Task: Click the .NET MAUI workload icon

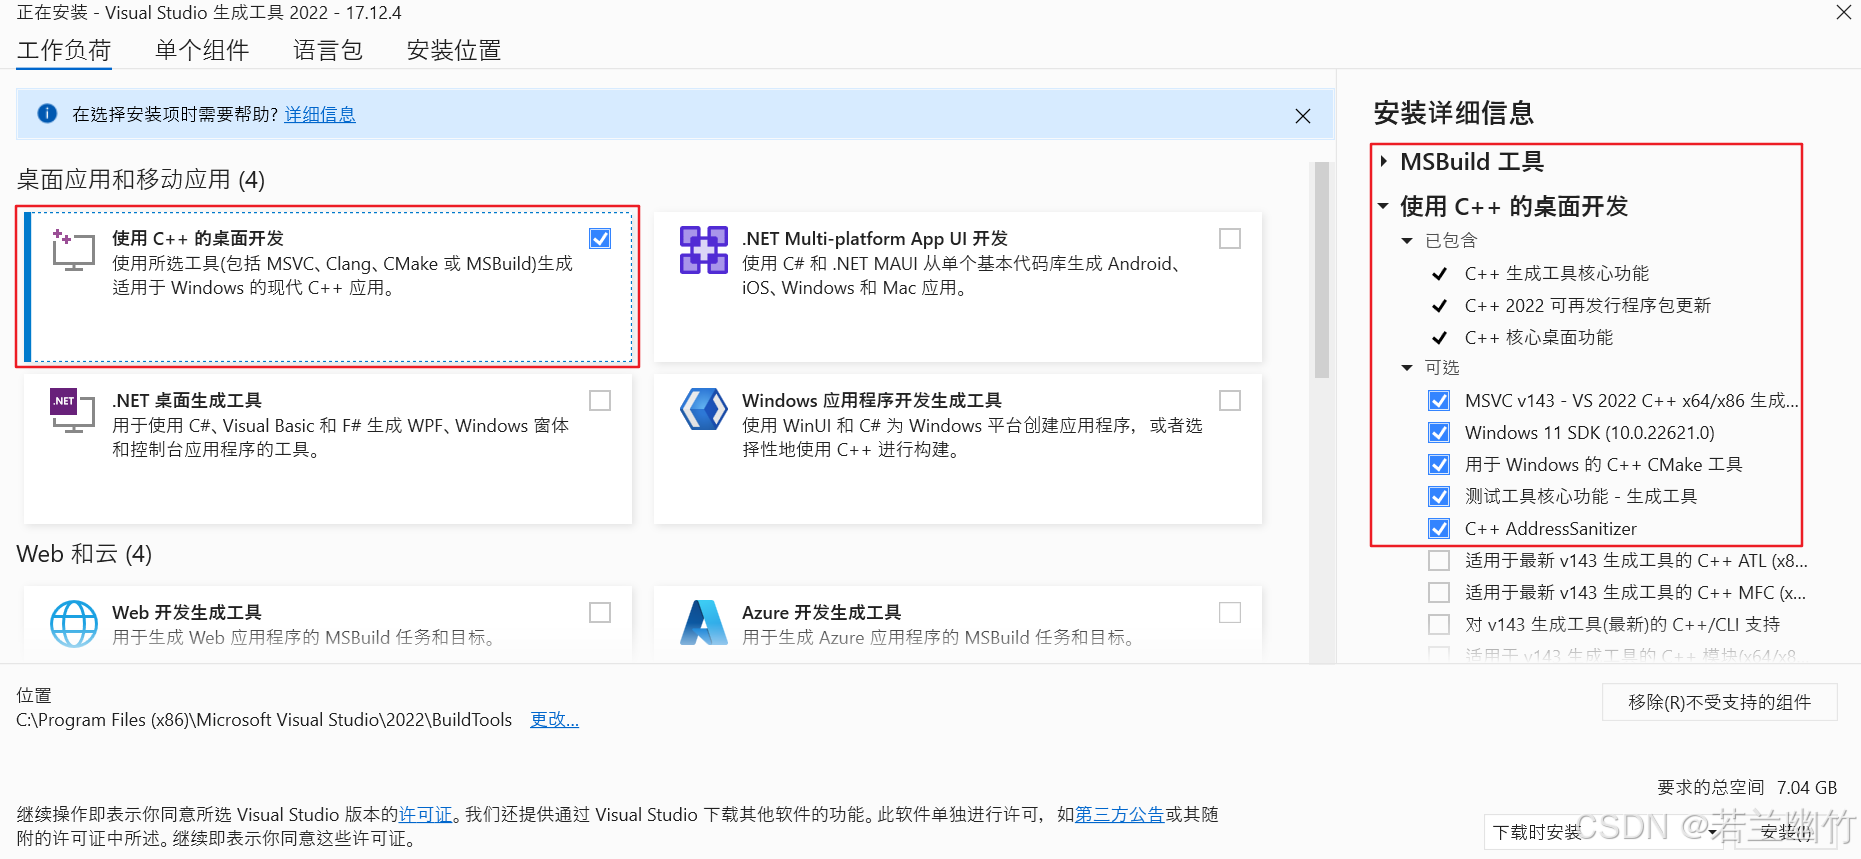Action: tap(704, 250)
